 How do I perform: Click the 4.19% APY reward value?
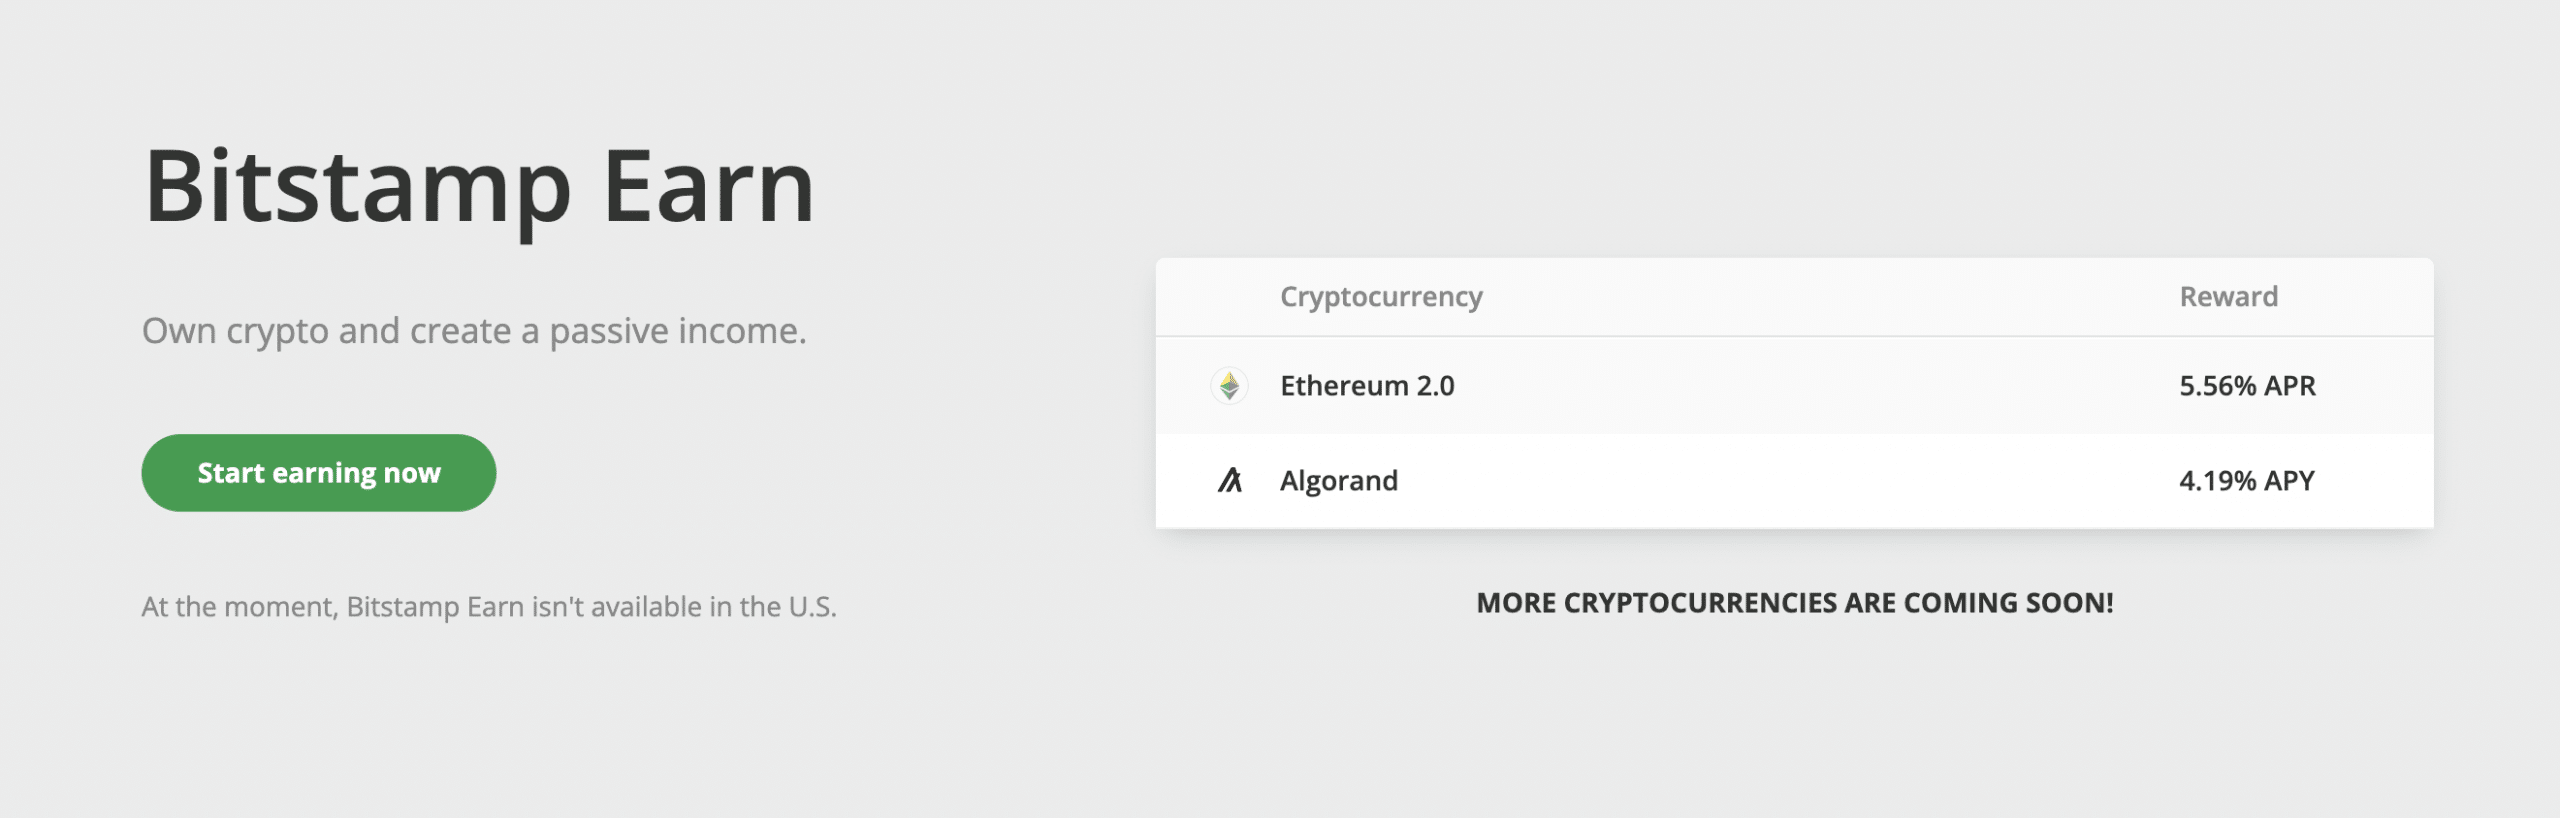point(2246,481)
